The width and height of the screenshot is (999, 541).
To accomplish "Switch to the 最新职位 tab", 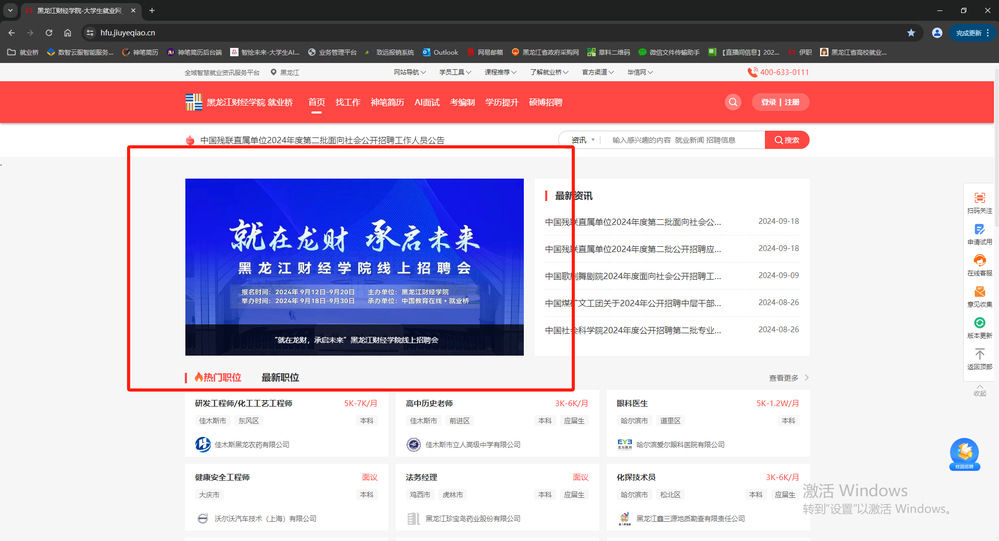I will (280, 378).
